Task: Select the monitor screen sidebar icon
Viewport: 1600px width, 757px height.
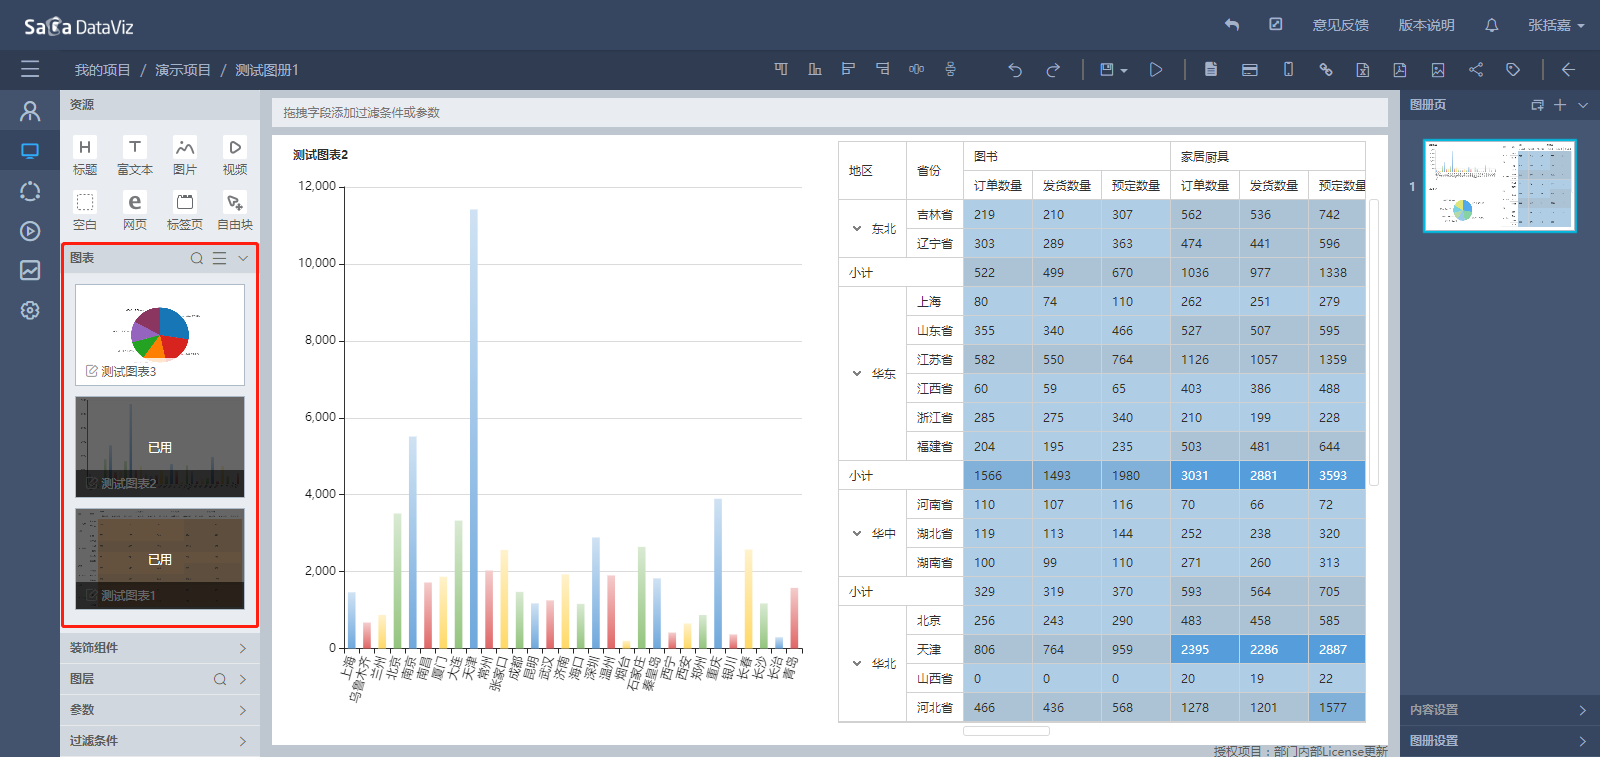Action: (30, 151)
